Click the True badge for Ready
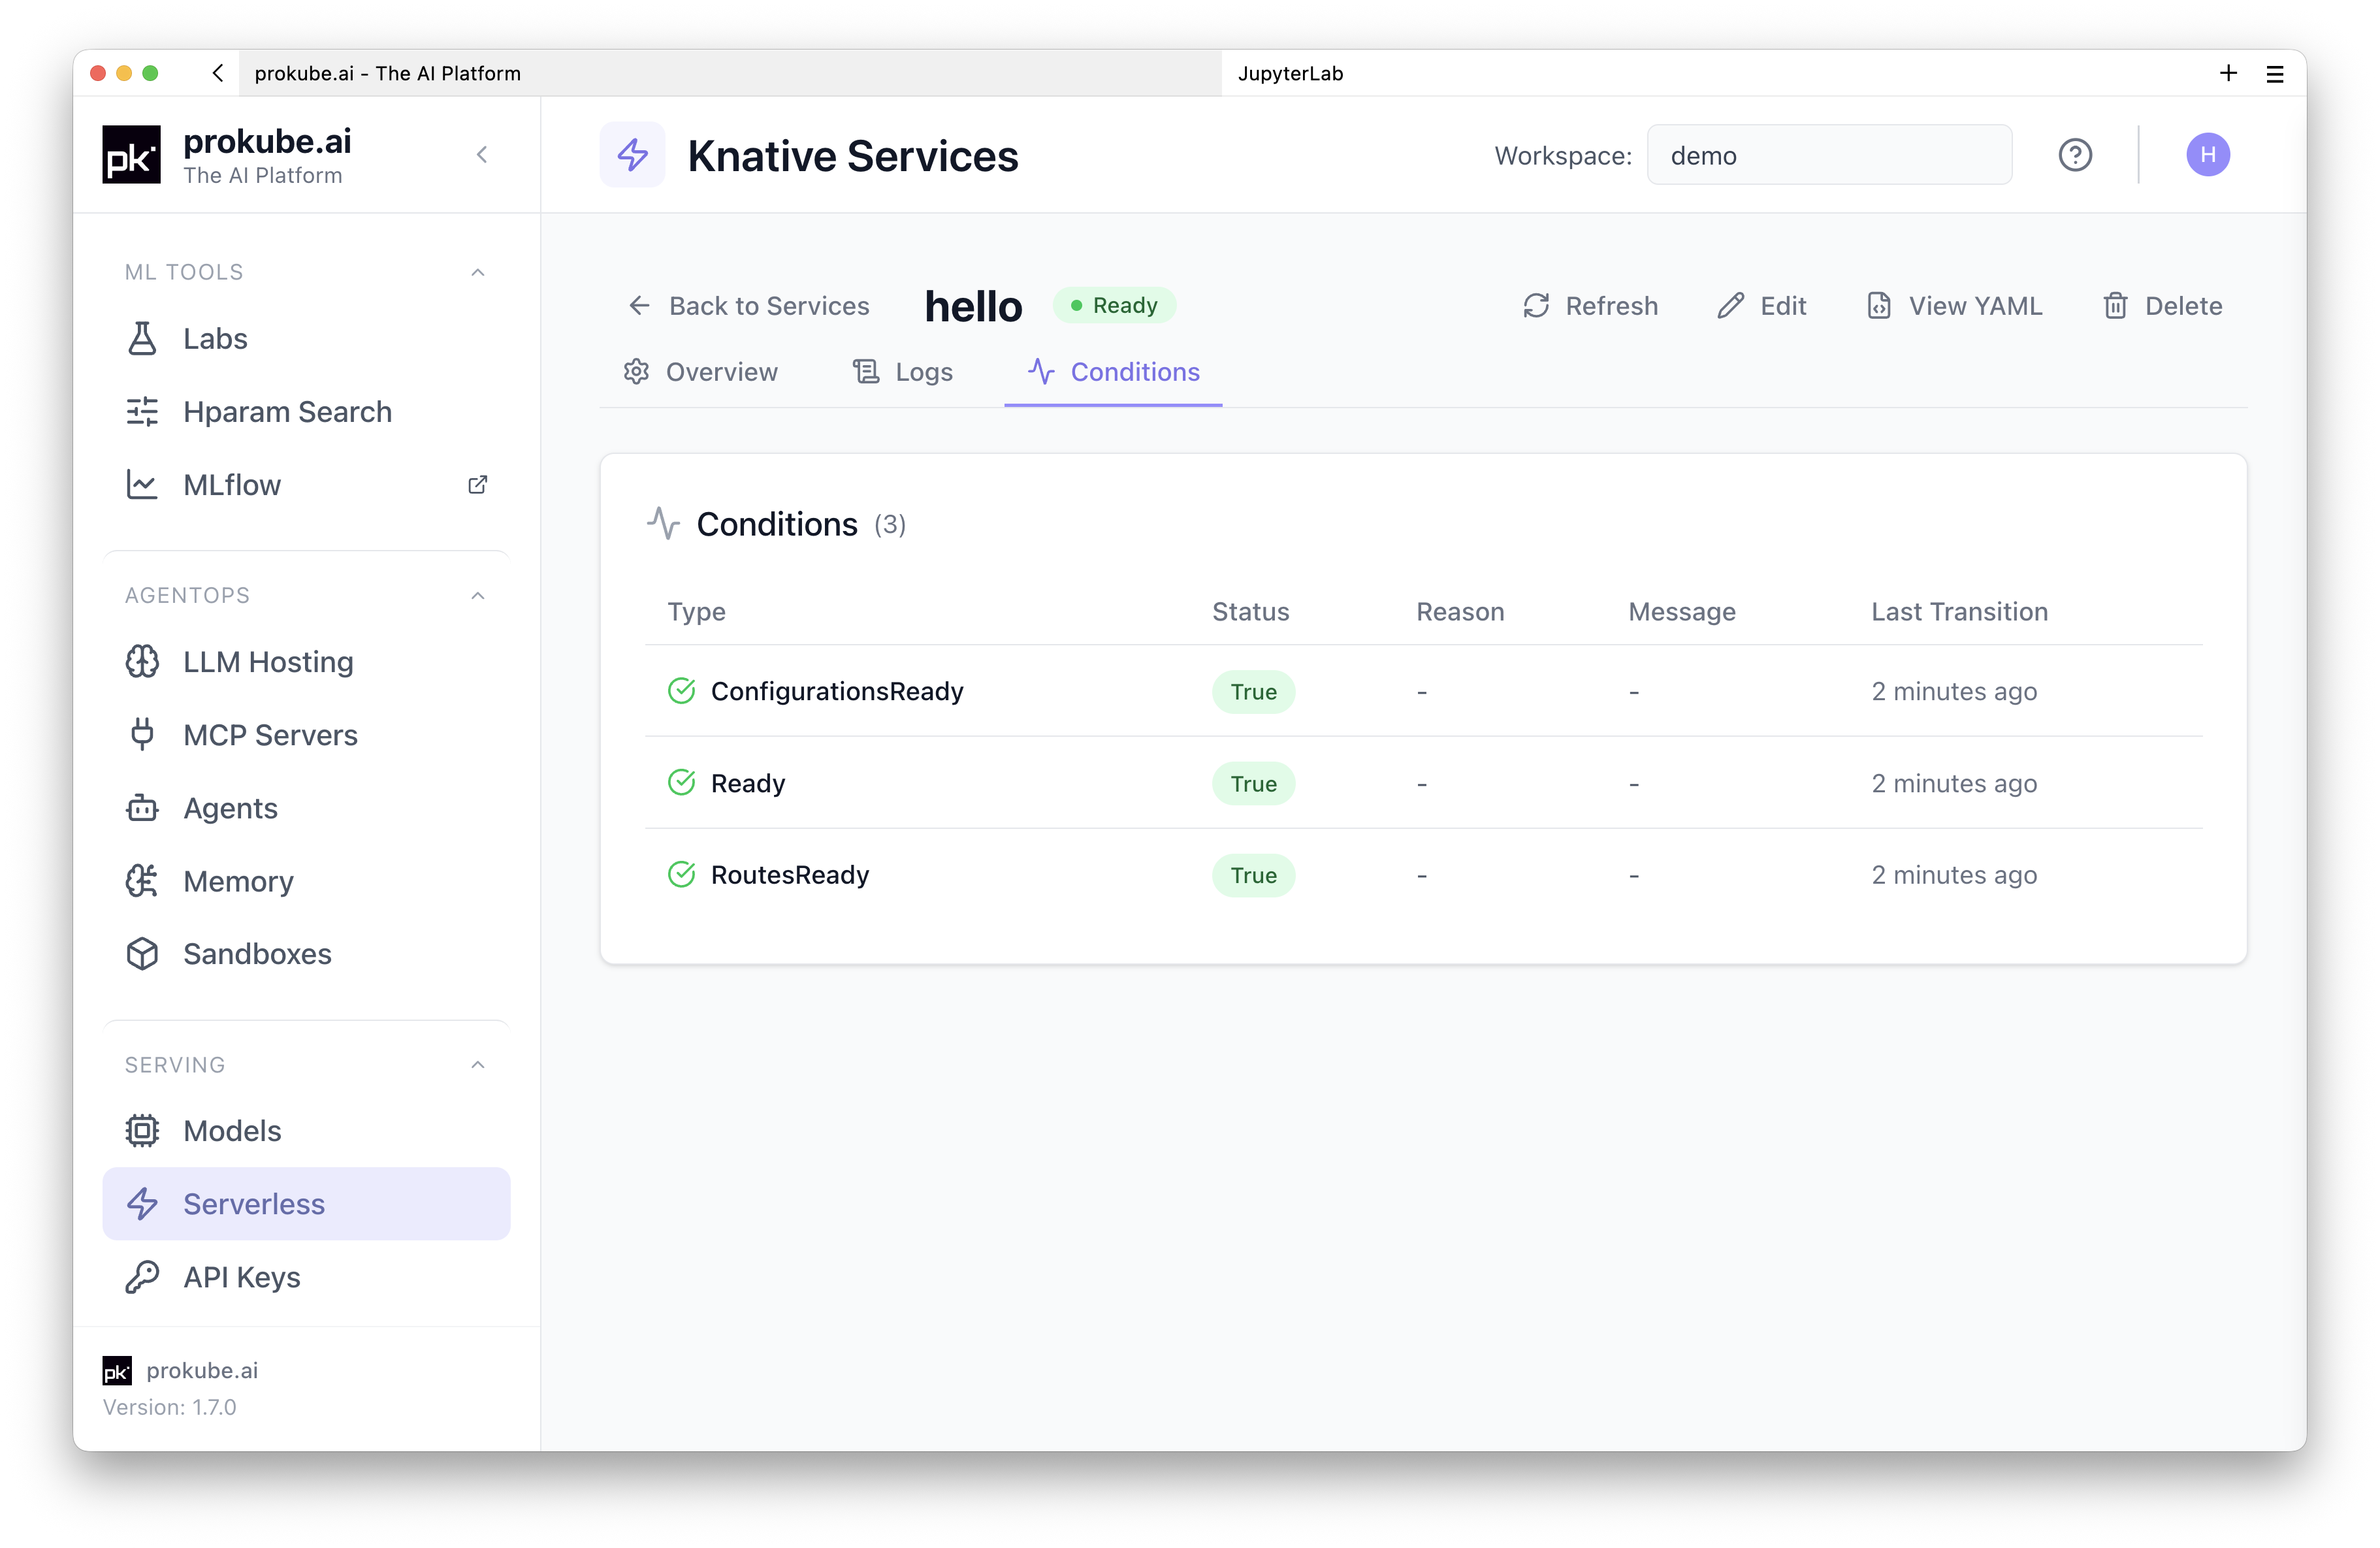The image size is (2380, 1548). point(1253,783)
